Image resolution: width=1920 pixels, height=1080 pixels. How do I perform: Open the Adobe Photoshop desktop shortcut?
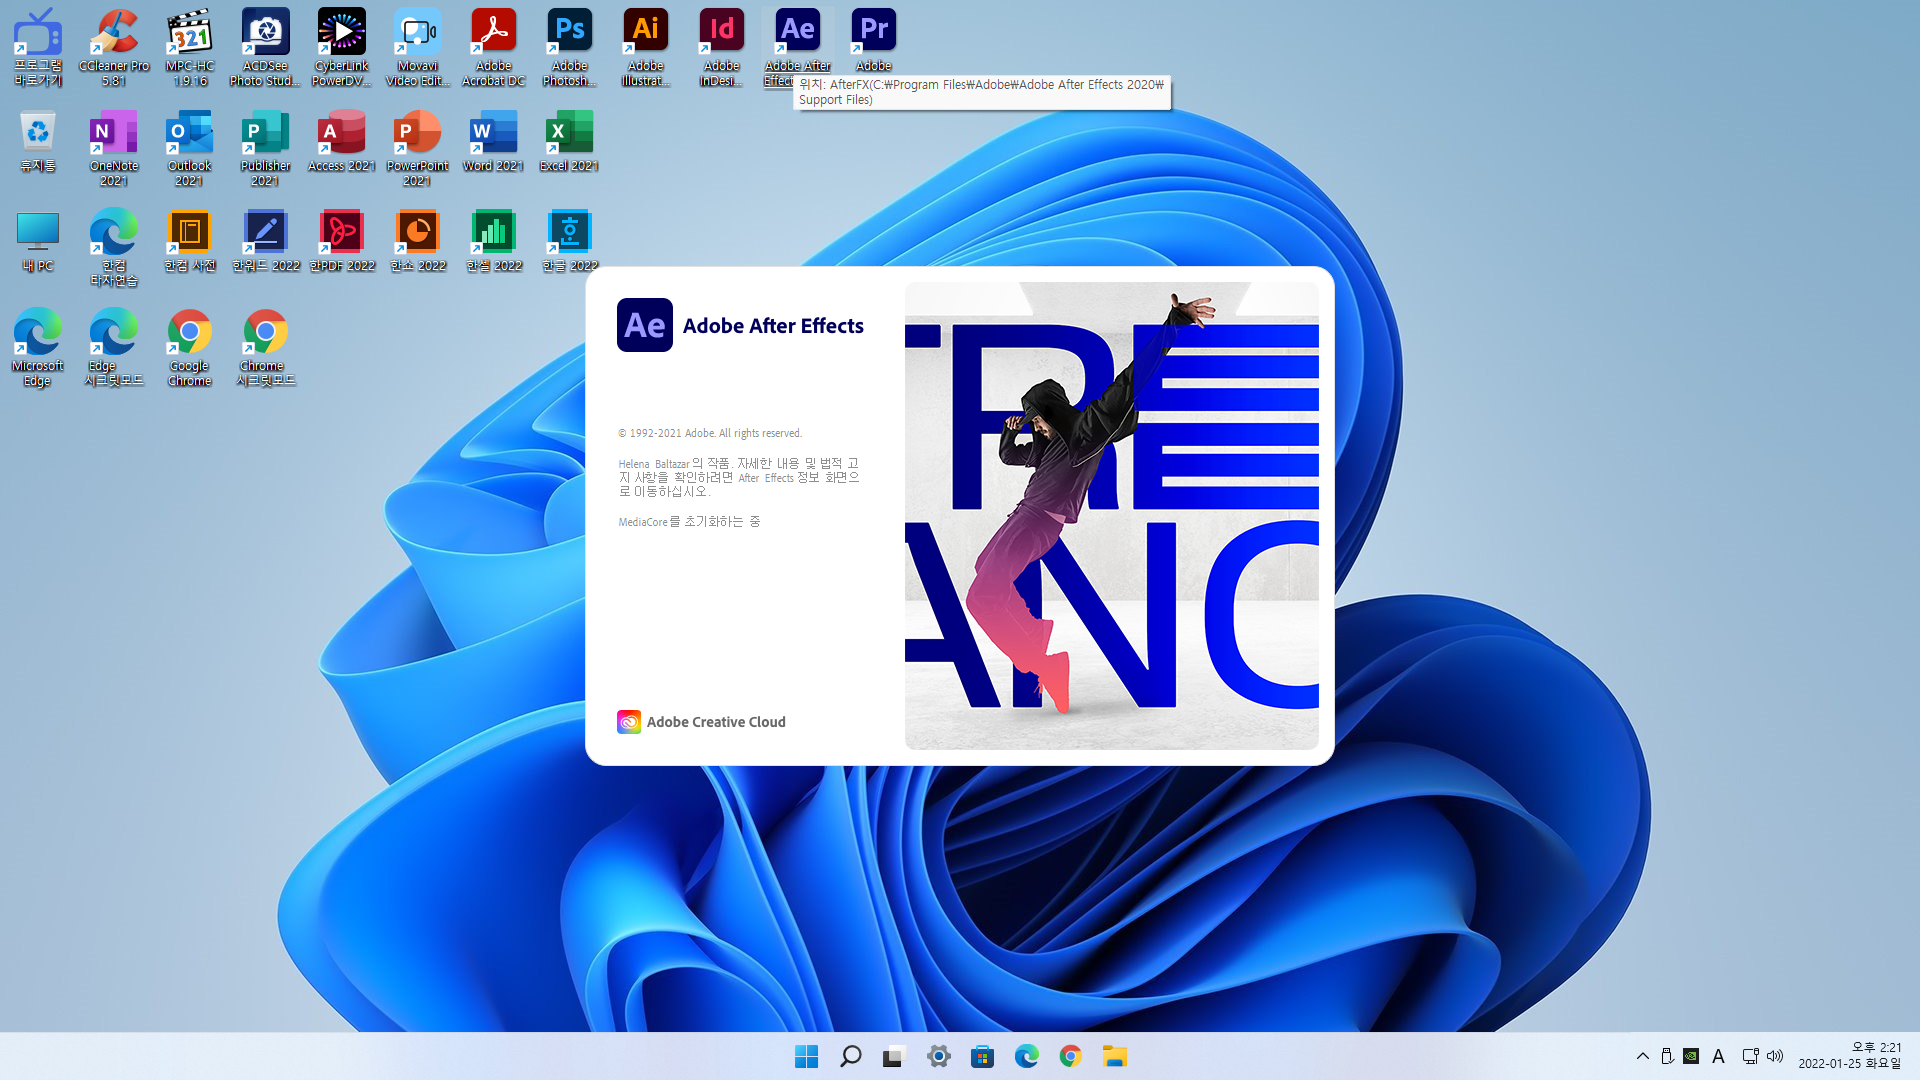[x=569, y=32]
